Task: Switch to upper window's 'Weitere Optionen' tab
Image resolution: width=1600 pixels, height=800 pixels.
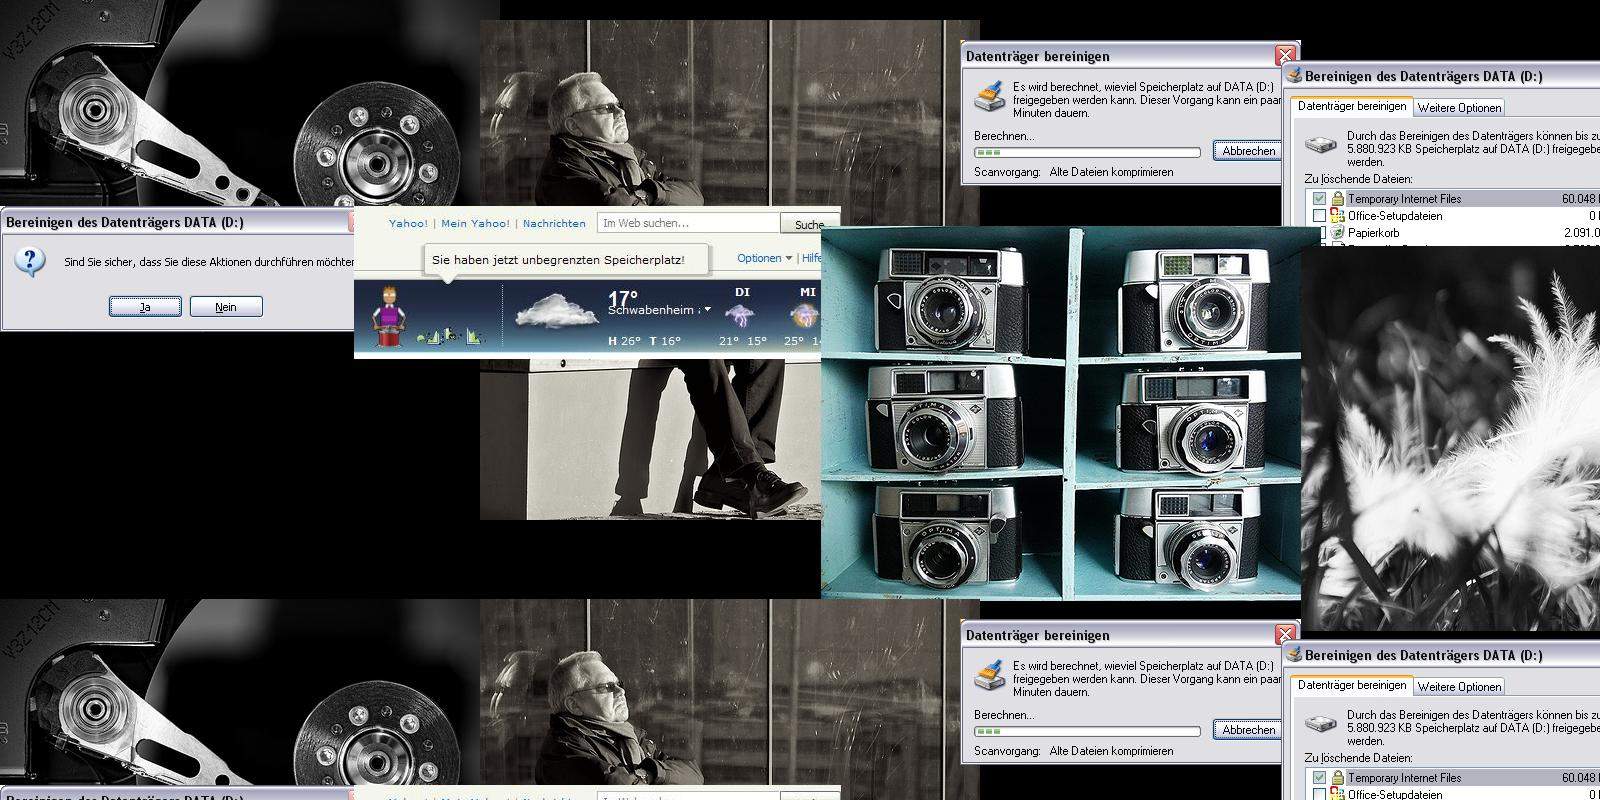Action: pyautogui.click(x=1459, y=108)
